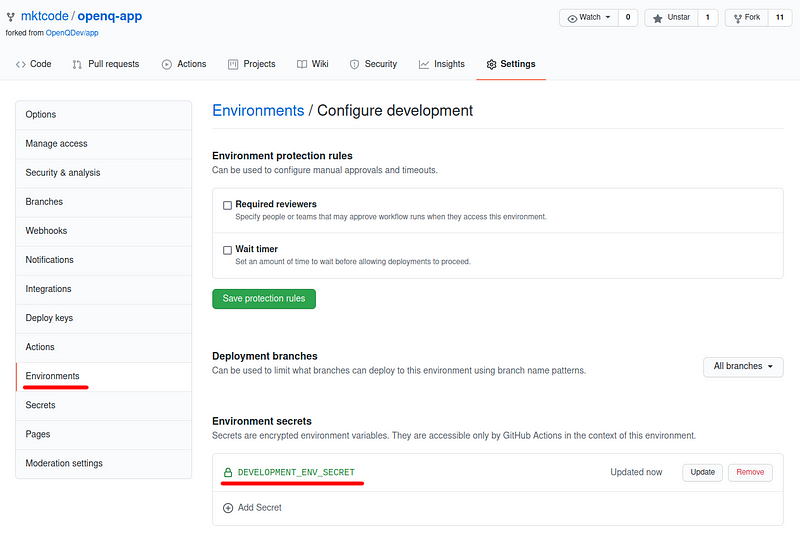Open the Projects tab

click(x=252, y=64)
